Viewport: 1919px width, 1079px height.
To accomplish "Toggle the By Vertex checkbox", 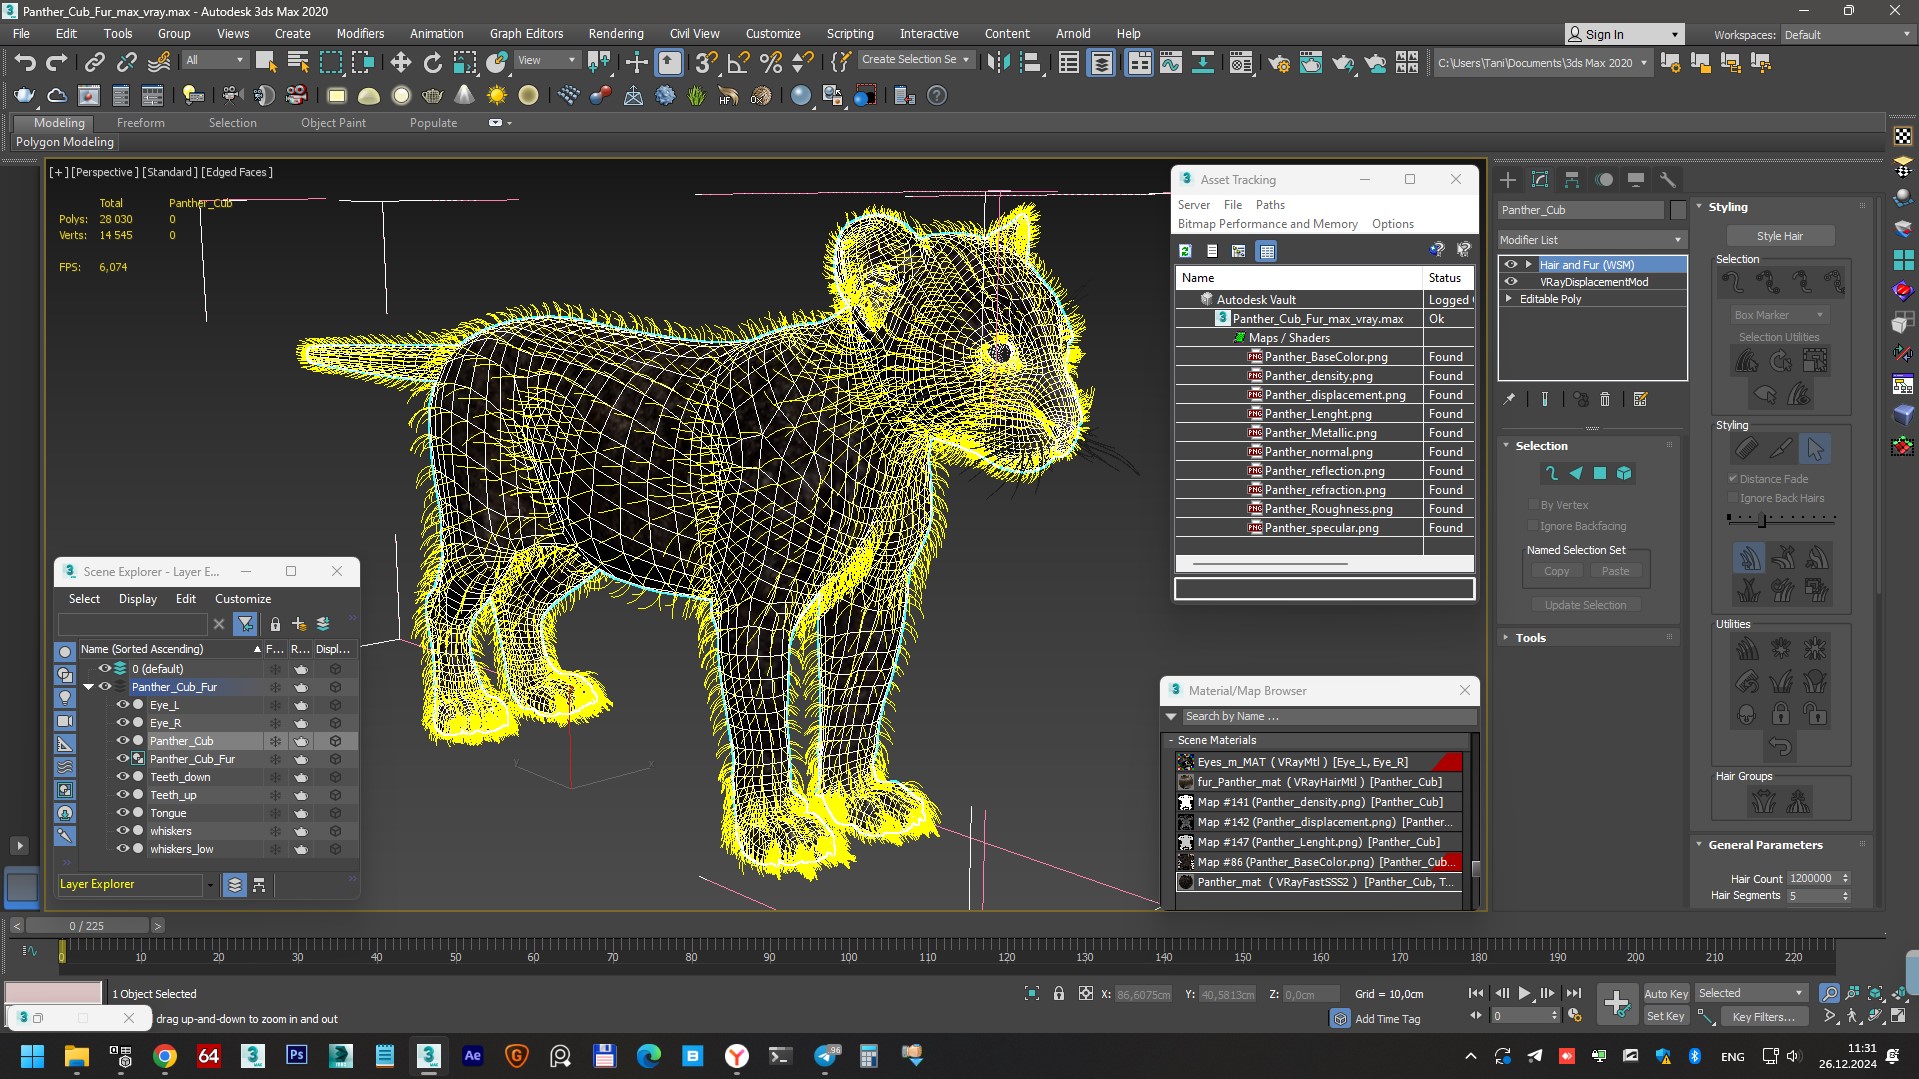I will tap(1533, 505).
